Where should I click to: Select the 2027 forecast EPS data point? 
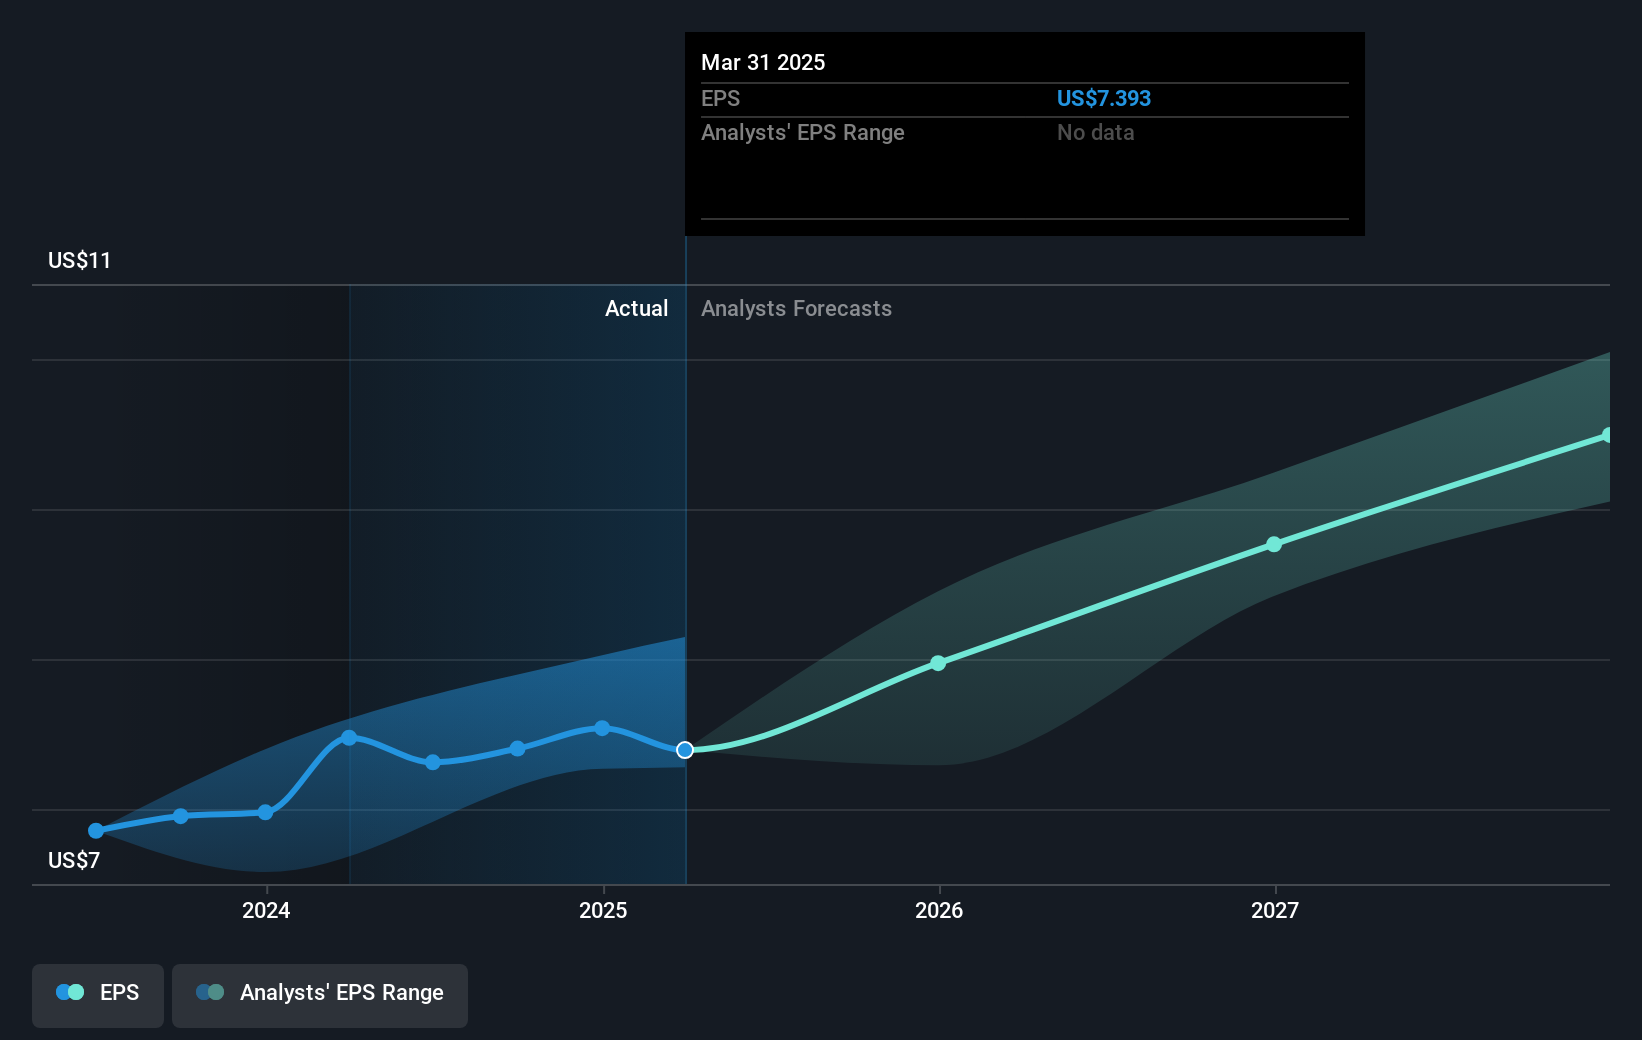click(1274, 544)
